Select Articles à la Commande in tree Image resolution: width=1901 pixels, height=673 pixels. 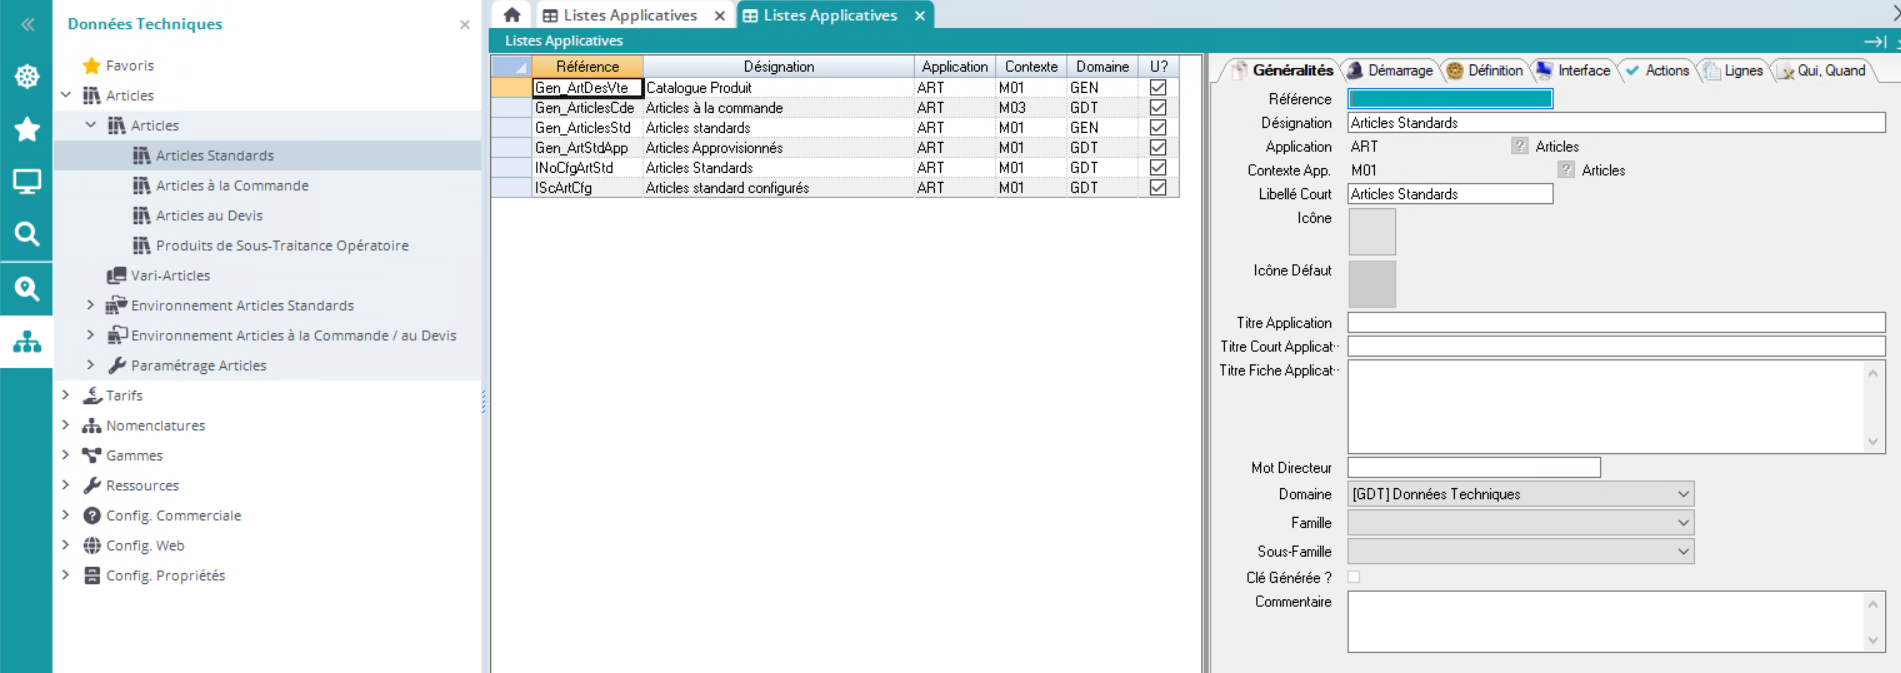coord(232,186)
